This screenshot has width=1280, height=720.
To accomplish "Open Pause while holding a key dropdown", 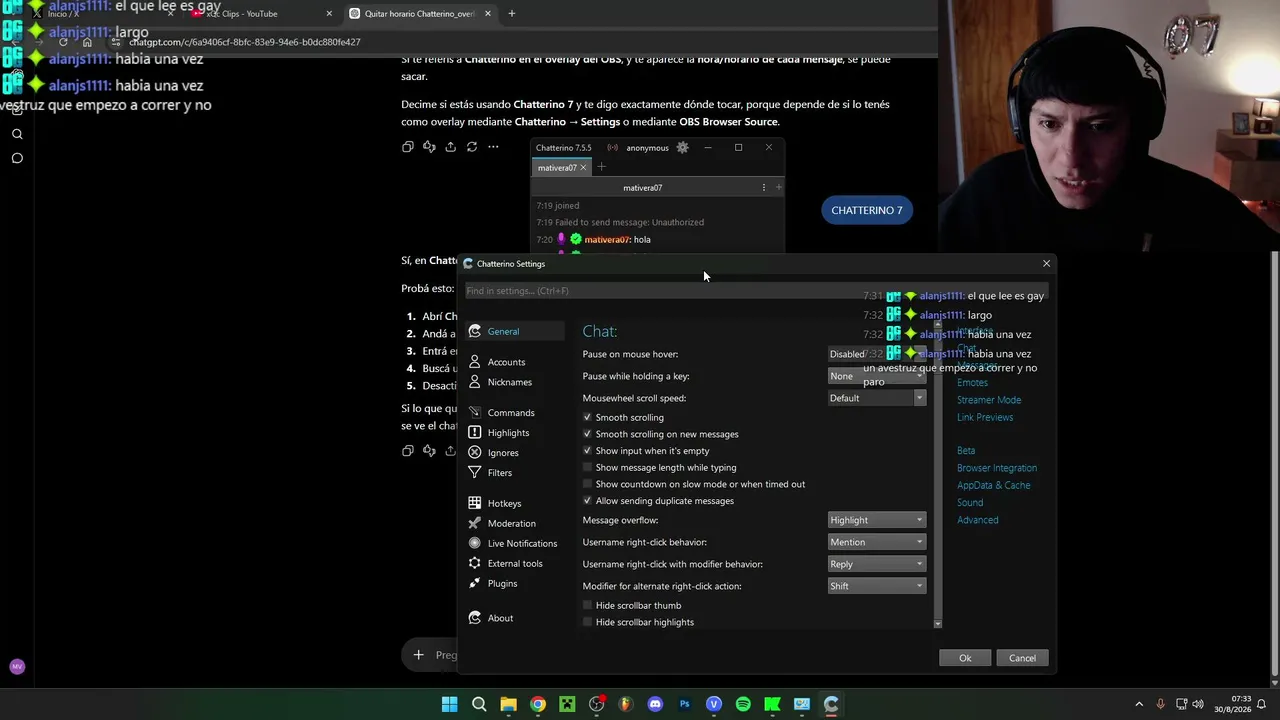I will 877,376.
